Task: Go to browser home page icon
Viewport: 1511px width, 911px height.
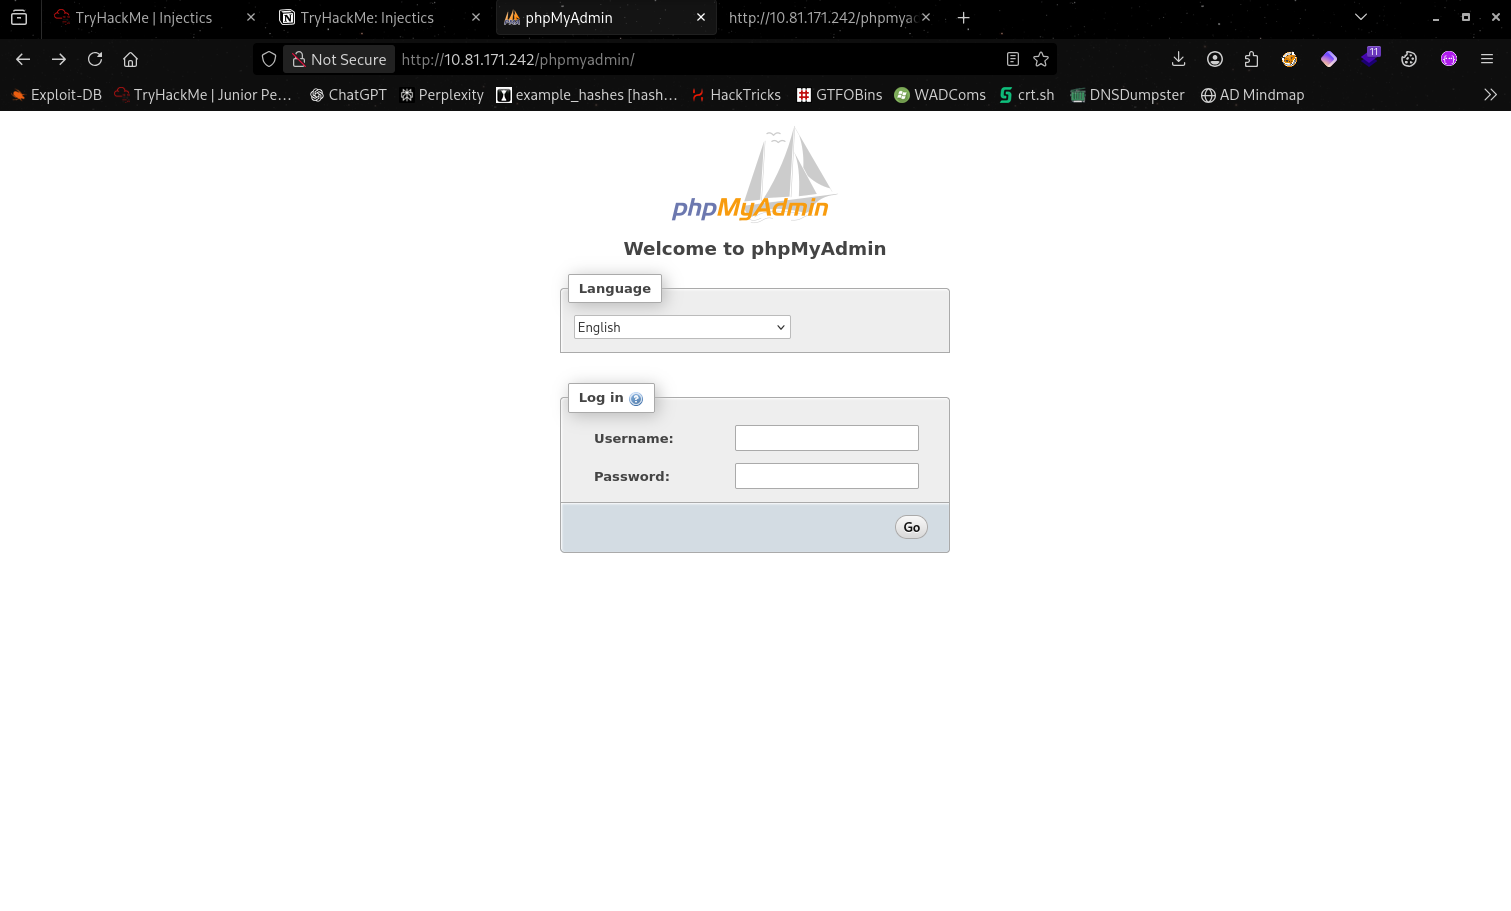Action: coord(130,59)
